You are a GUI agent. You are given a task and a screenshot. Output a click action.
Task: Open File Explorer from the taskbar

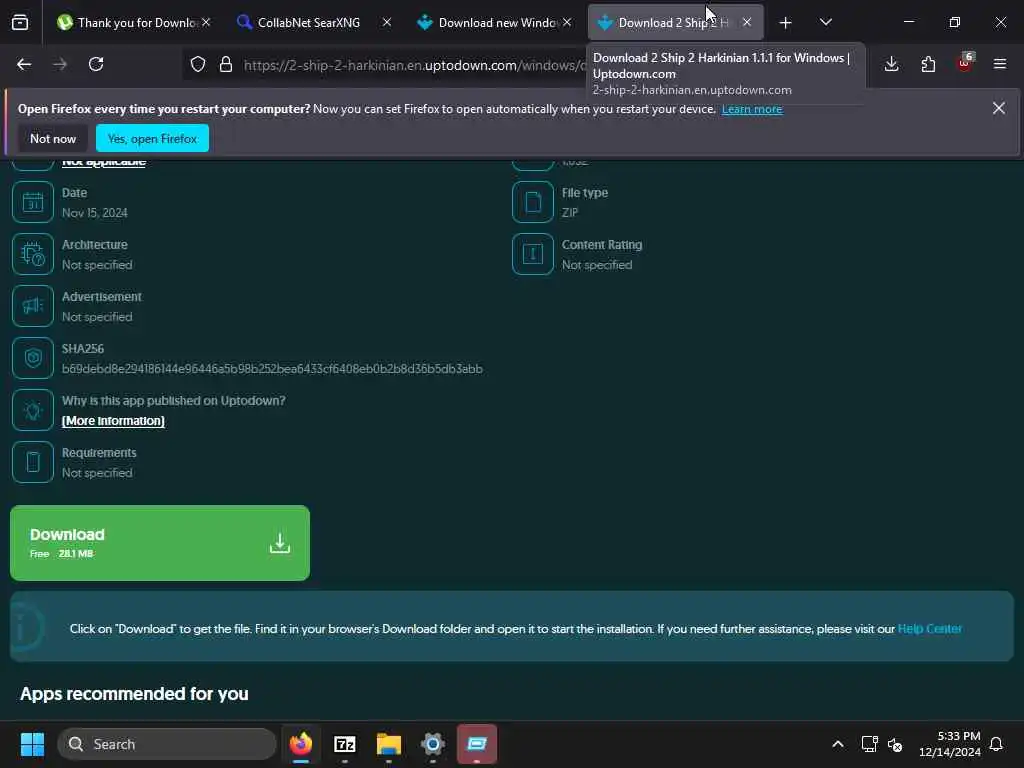coord(389,744)
